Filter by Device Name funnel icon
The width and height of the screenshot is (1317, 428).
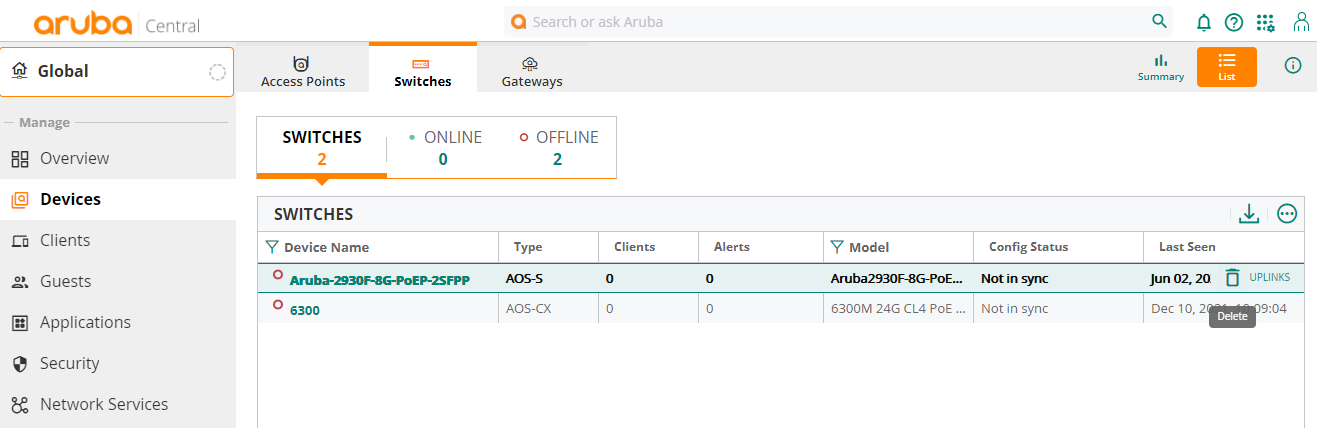(x=272, y=247)
